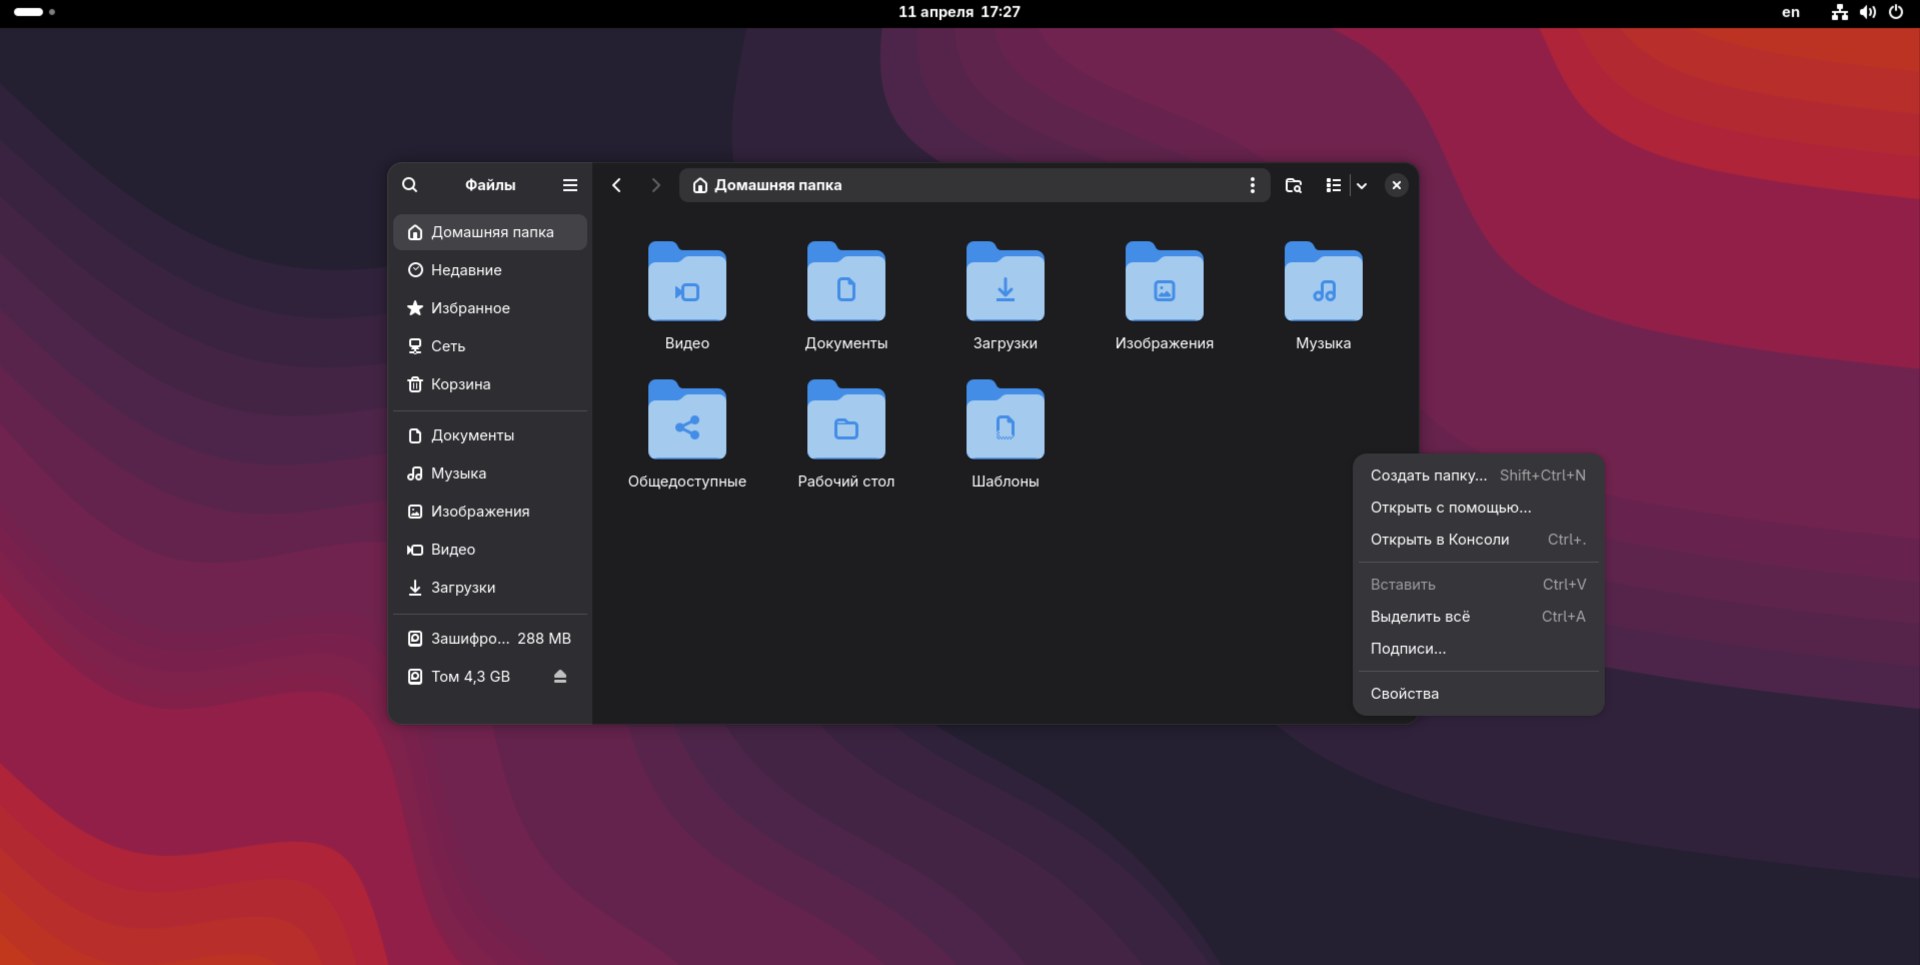Open search with the magnifier icon
Screen dimensions: 1920x965
pyautogui.click(x=410, y=185)
